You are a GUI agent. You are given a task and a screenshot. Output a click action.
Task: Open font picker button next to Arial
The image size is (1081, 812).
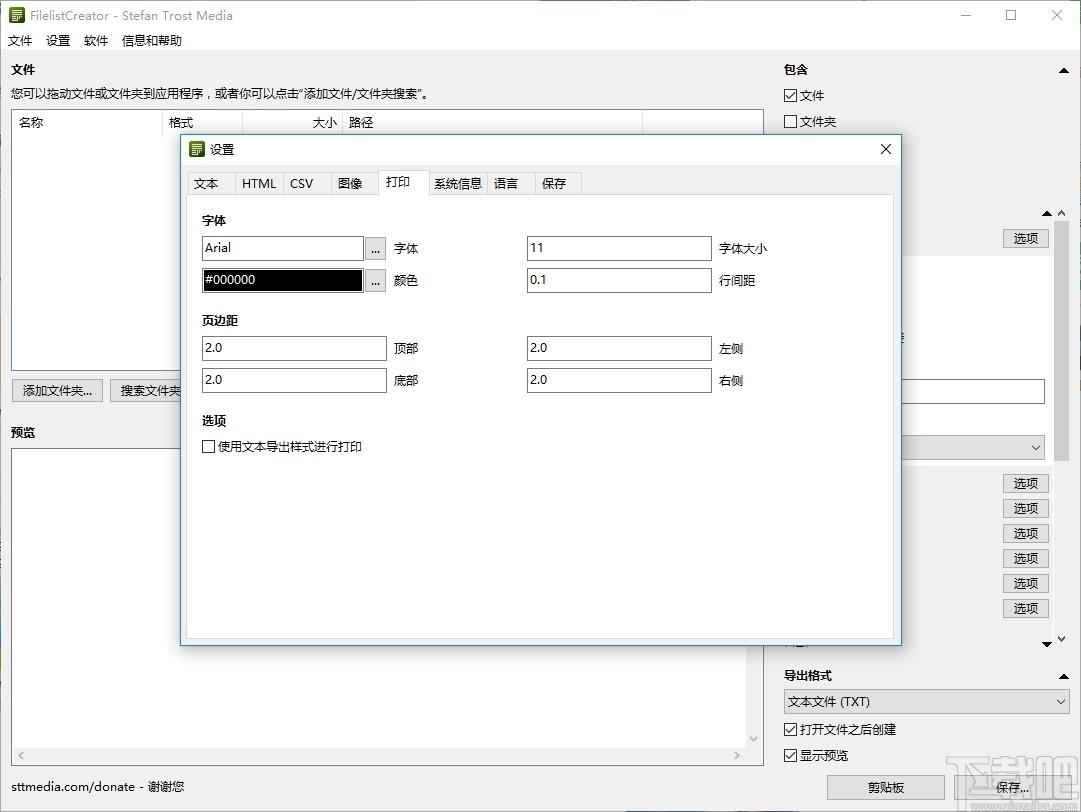click(375, 249)
